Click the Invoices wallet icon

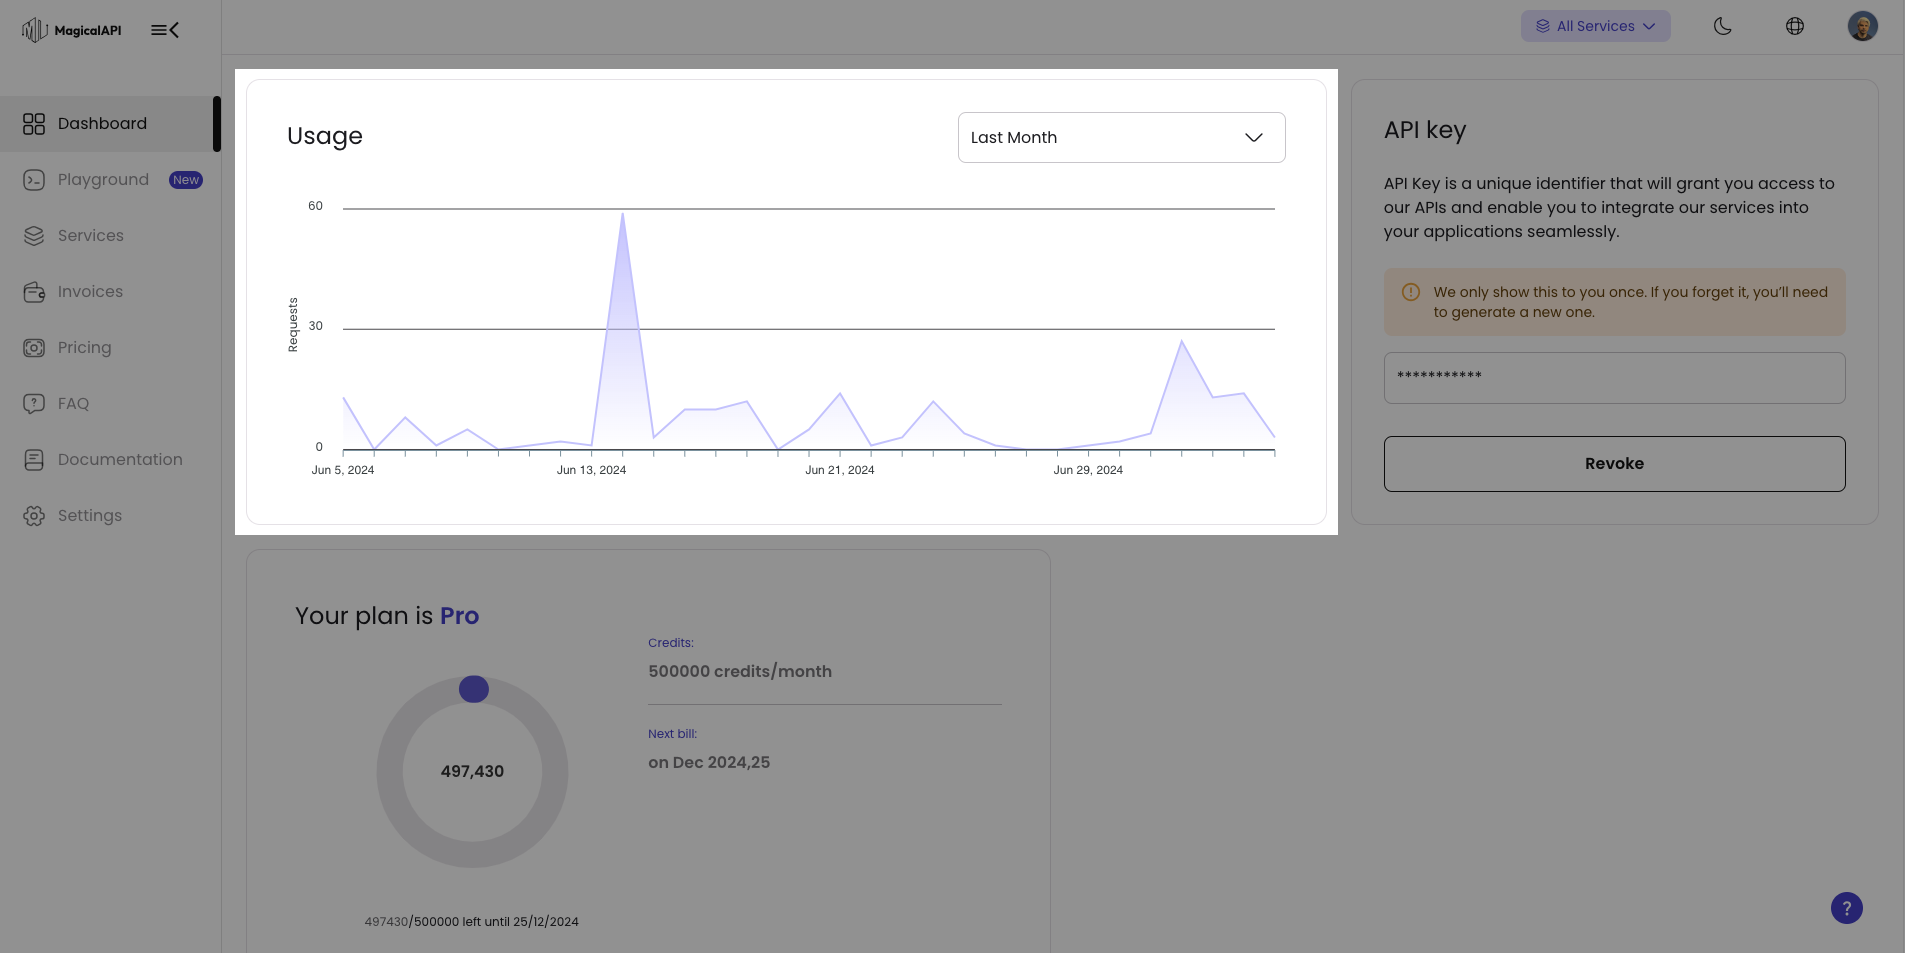pos(34,292)
